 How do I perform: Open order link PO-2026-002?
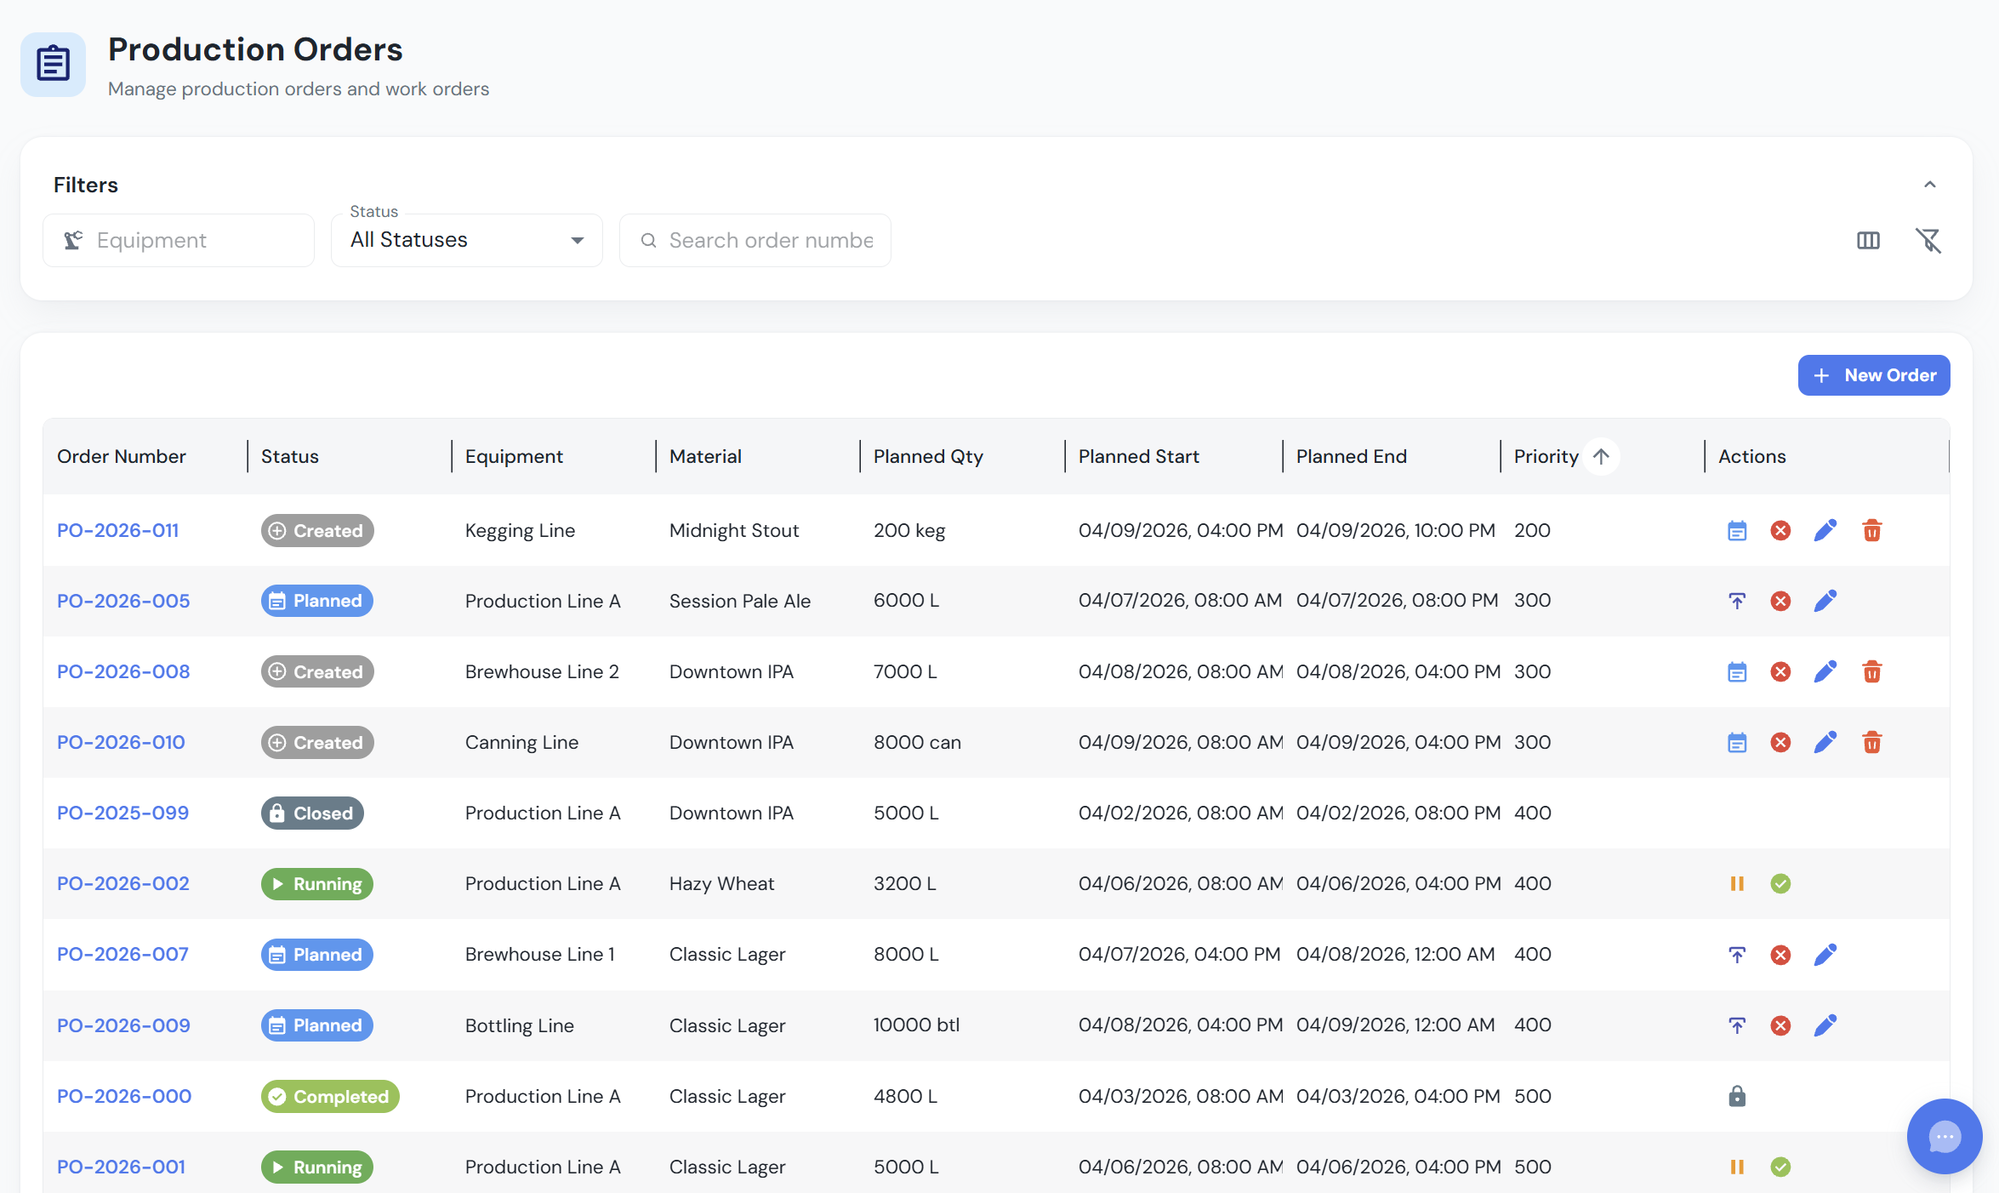click(123, 884)
